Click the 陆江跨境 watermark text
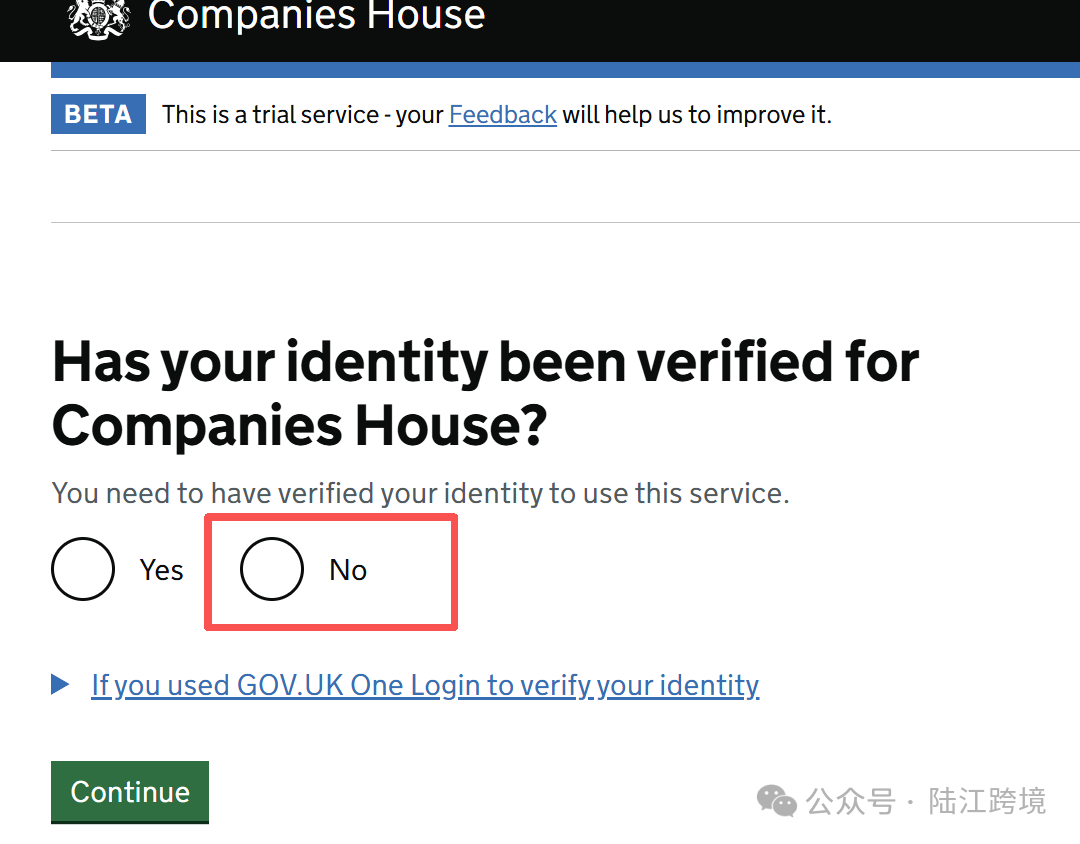The width and height of the screenshot is (1080, 844). pyautogui.click(x=986, y=801)
